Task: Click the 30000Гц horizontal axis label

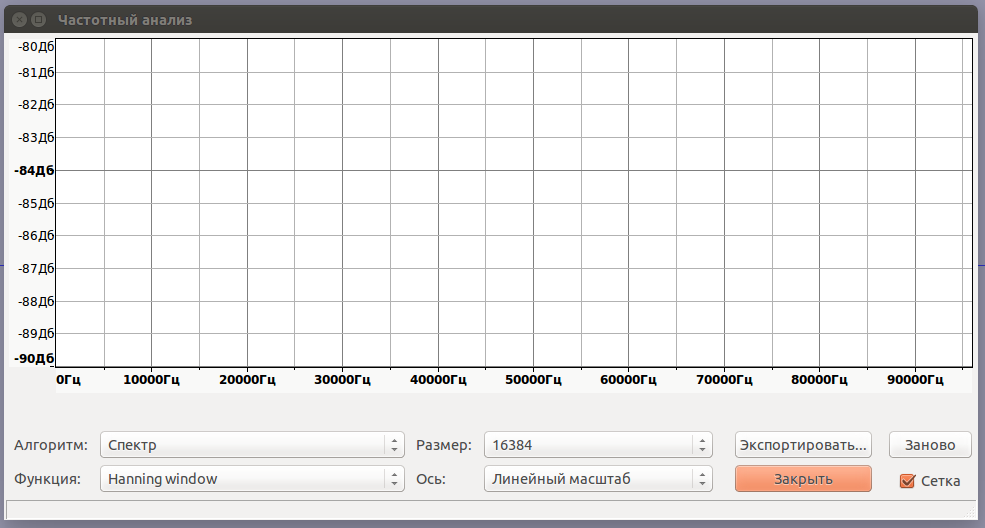Action: tap(342, 380)
